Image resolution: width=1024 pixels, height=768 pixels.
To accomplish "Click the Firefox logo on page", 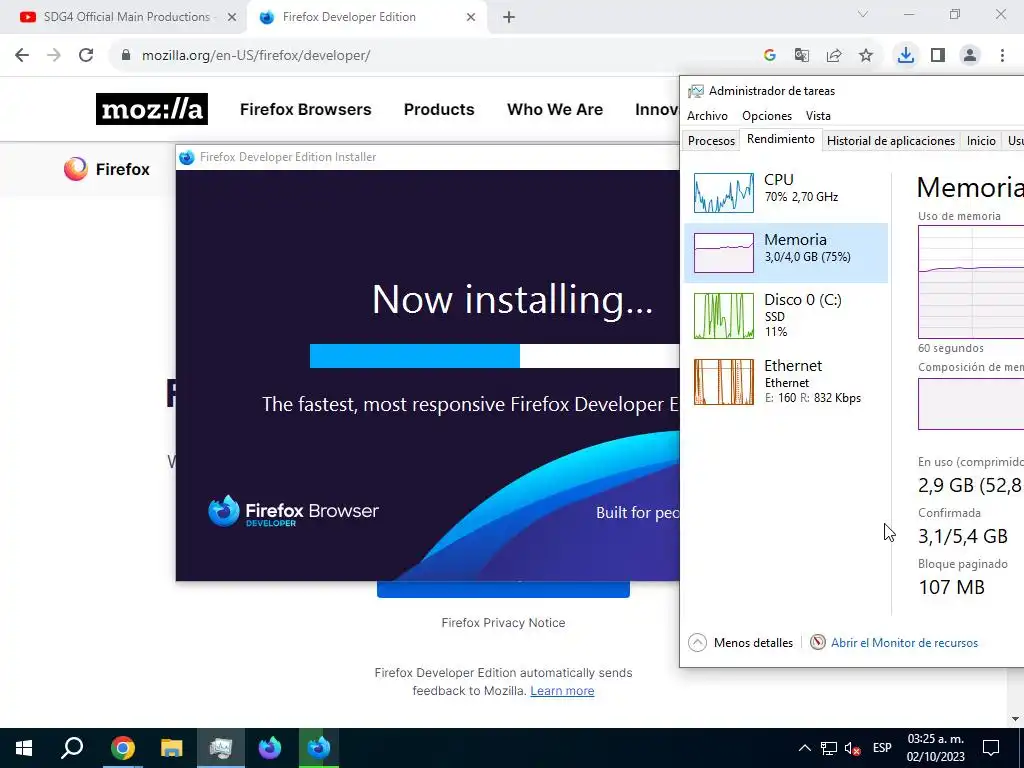I will (x=106, y=169).
